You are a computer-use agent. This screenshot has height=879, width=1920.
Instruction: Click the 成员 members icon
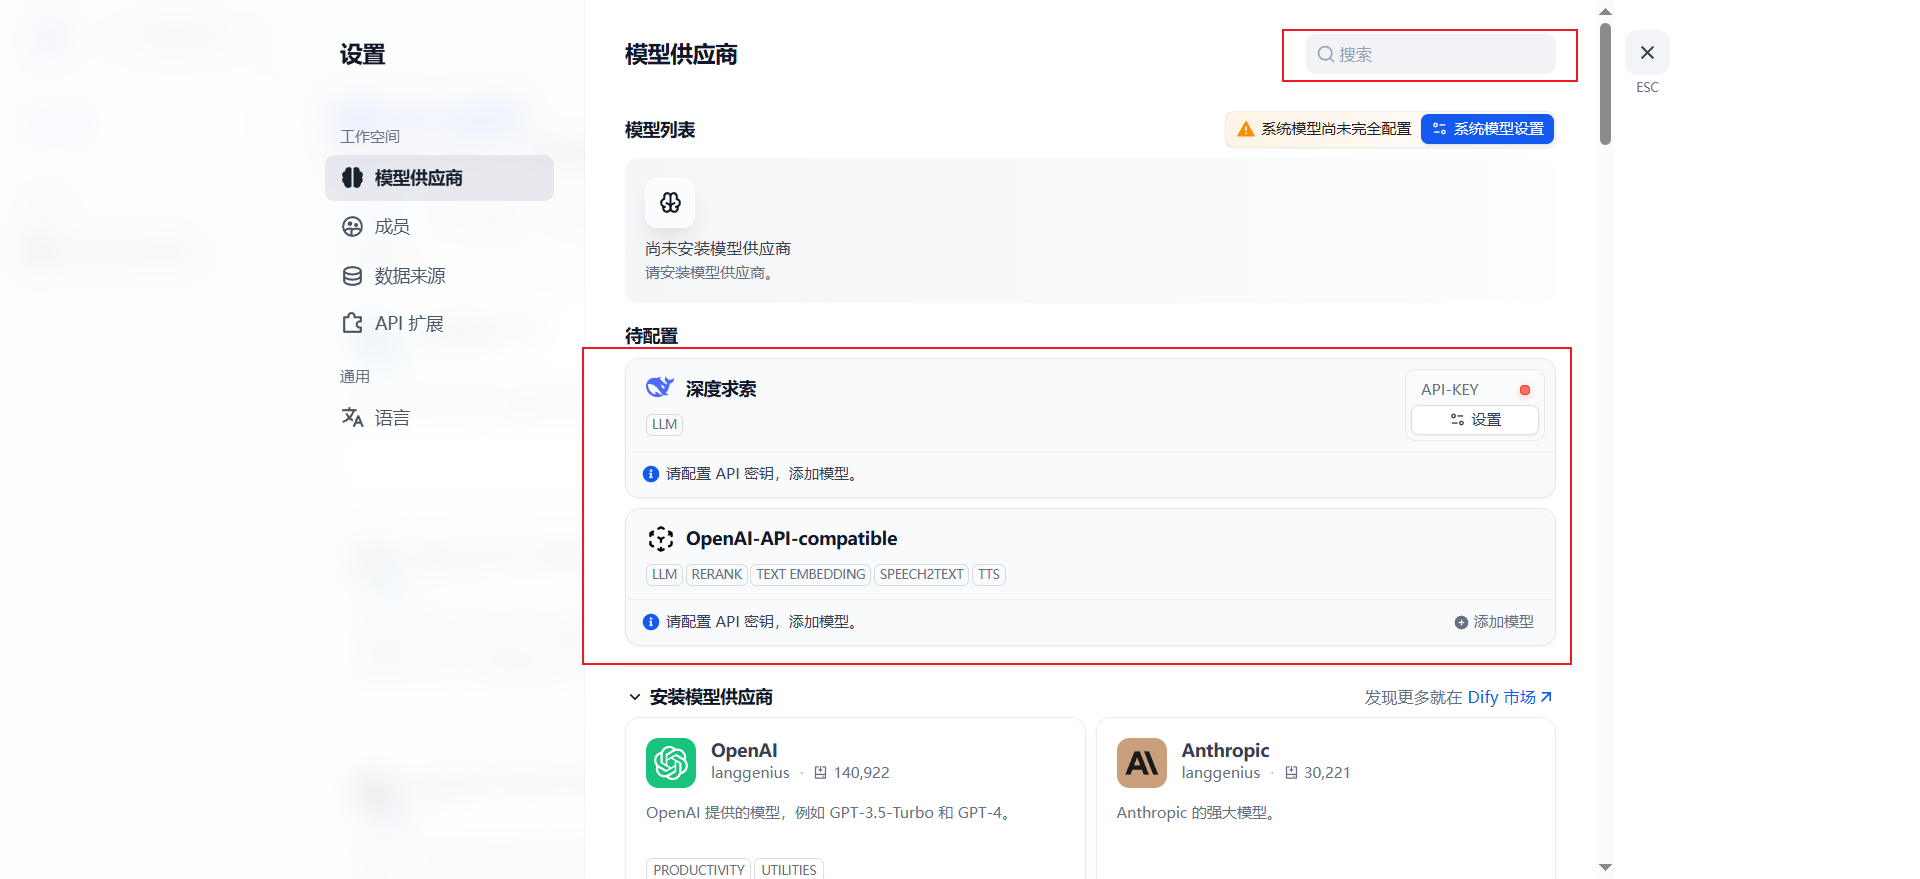352,227
